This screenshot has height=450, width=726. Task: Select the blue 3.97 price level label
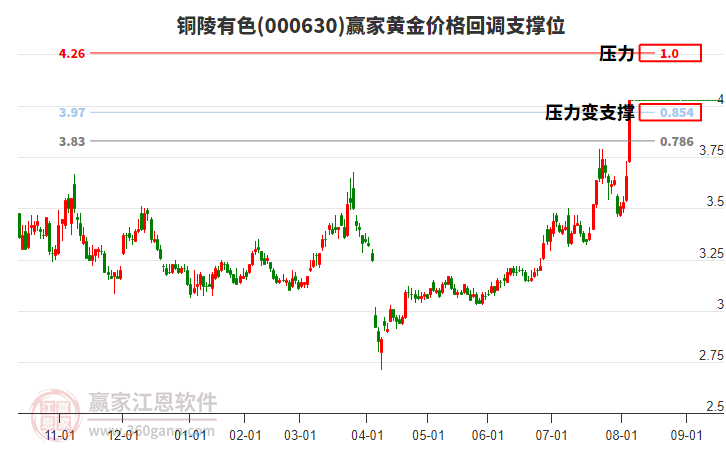[x=72, y=112]
